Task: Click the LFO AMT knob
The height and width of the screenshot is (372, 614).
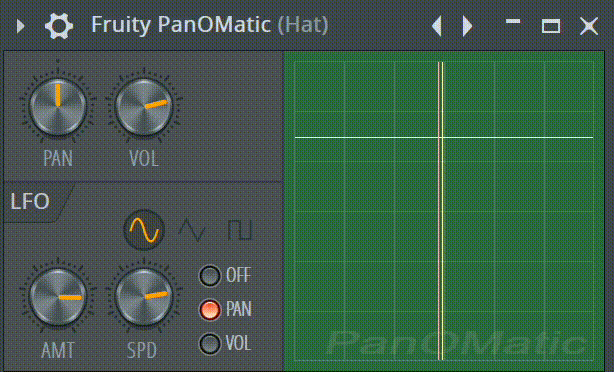Action: [58, 297]
